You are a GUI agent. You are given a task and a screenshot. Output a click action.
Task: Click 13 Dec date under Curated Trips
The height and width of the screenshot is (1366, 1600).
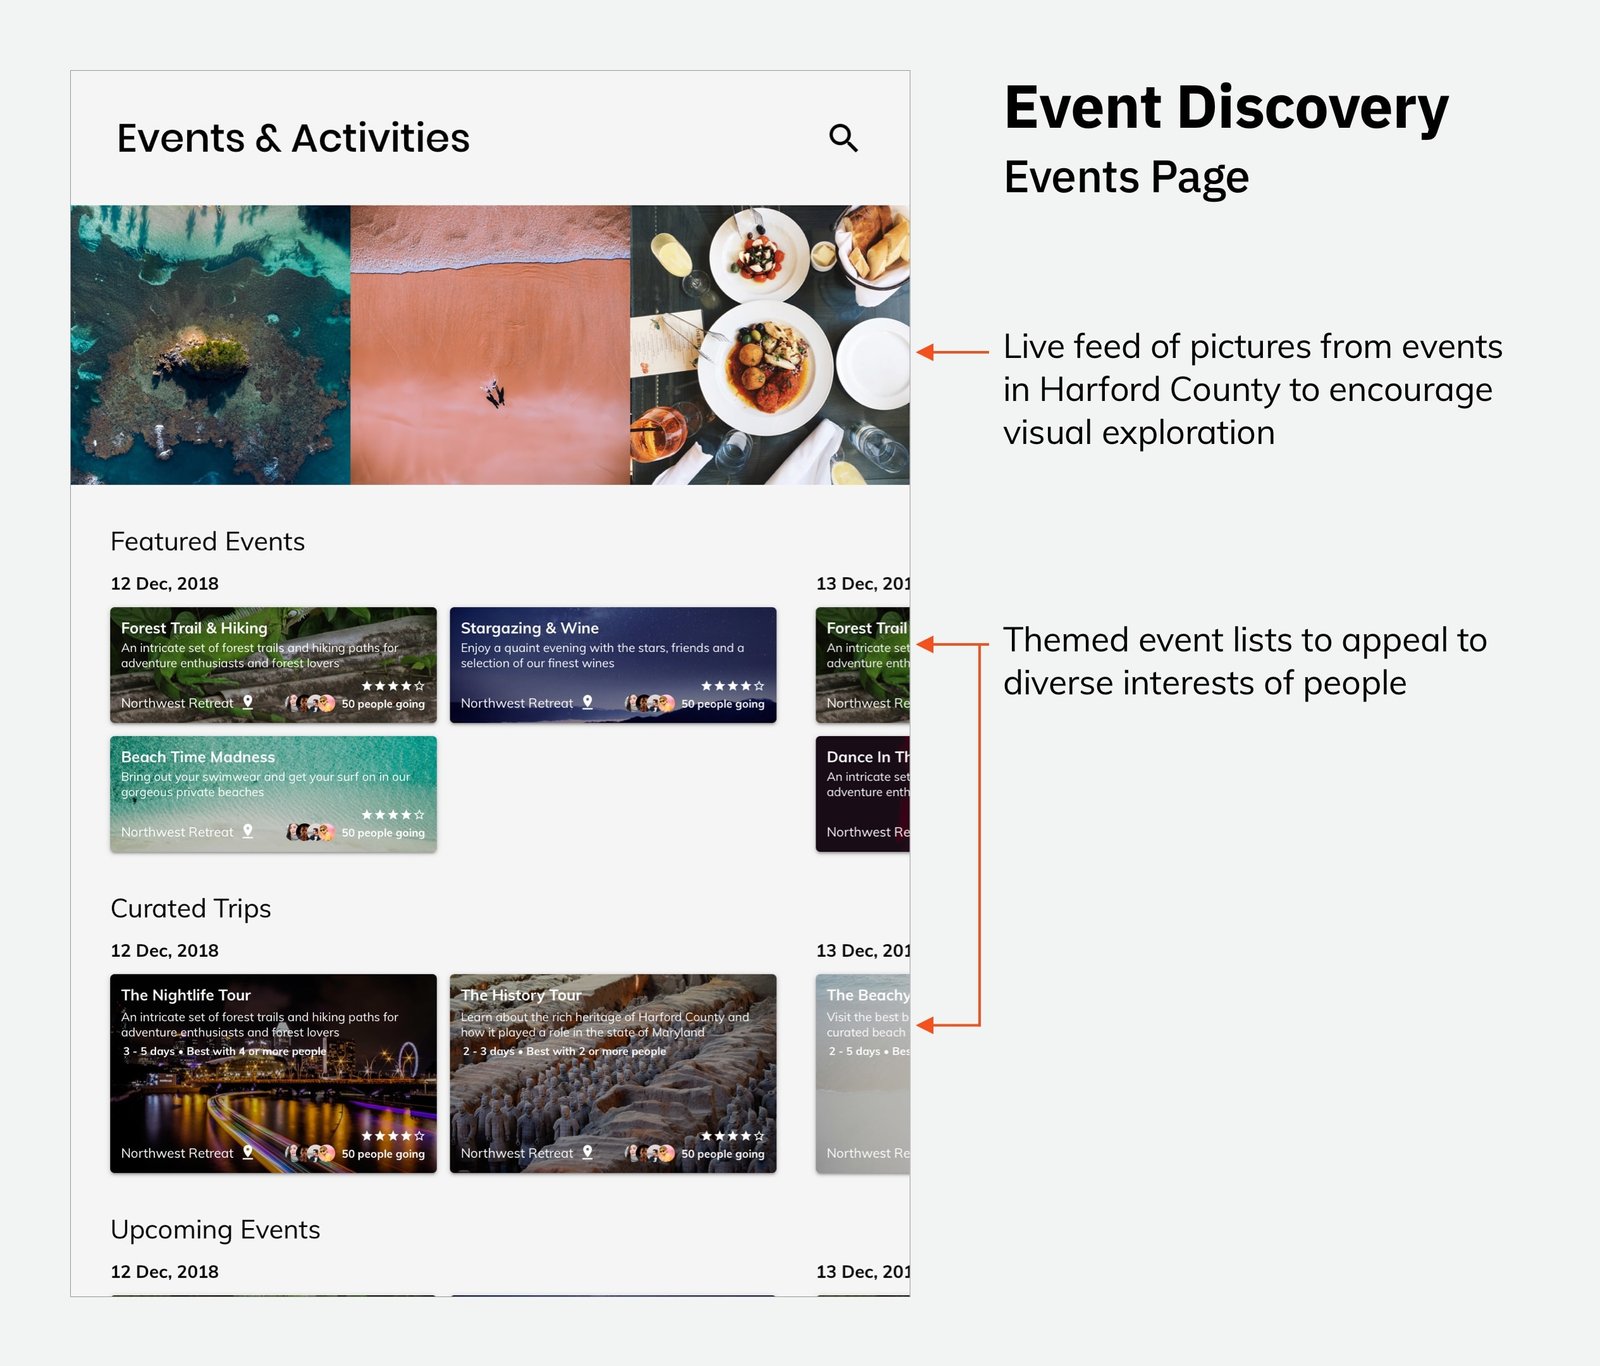(x=863, y=951)
